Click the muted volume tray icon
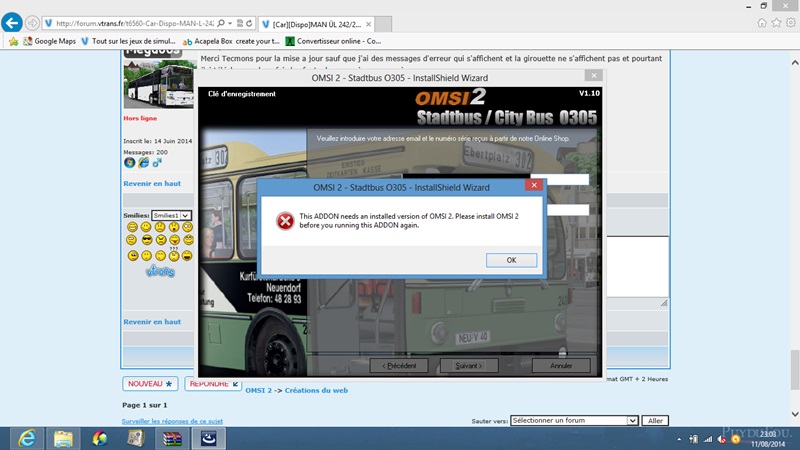 pos(722,439)
